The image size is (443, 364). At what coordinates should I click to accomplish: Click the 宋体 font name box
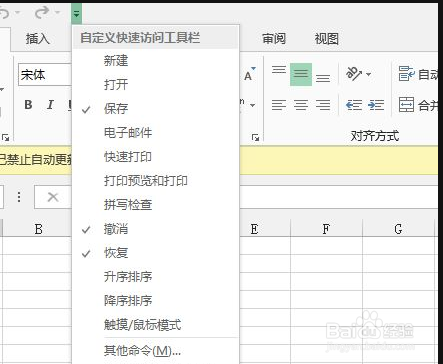45,75
